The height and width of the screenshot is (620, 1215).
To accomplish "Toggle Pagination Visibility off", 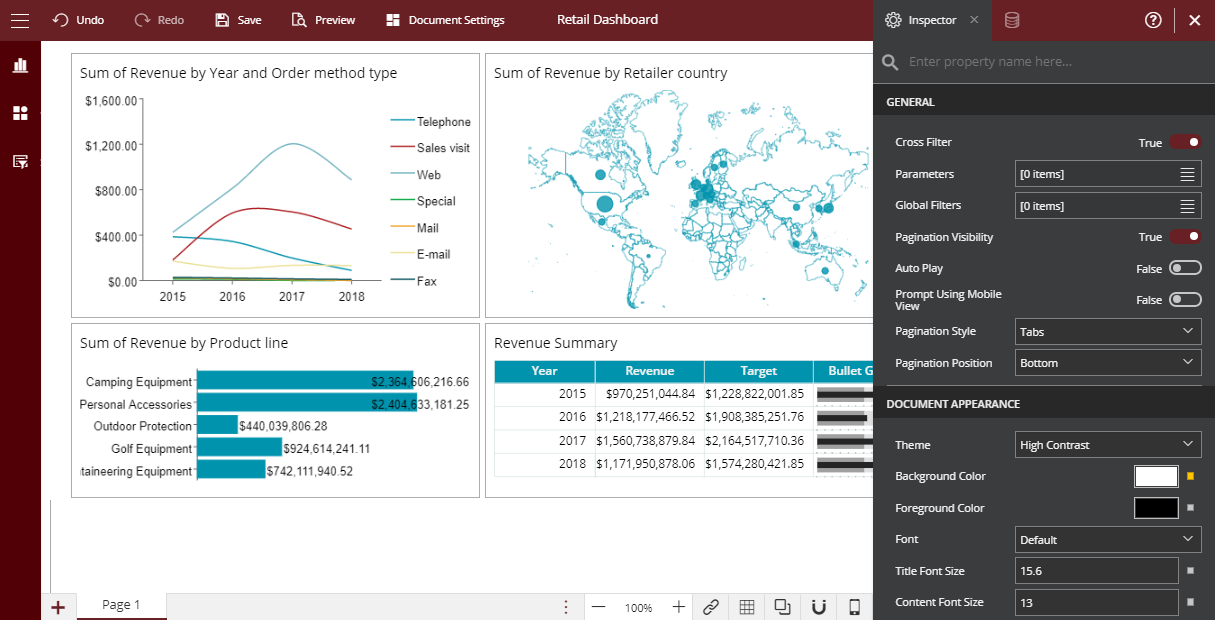I will click(x=1185, y=237).
